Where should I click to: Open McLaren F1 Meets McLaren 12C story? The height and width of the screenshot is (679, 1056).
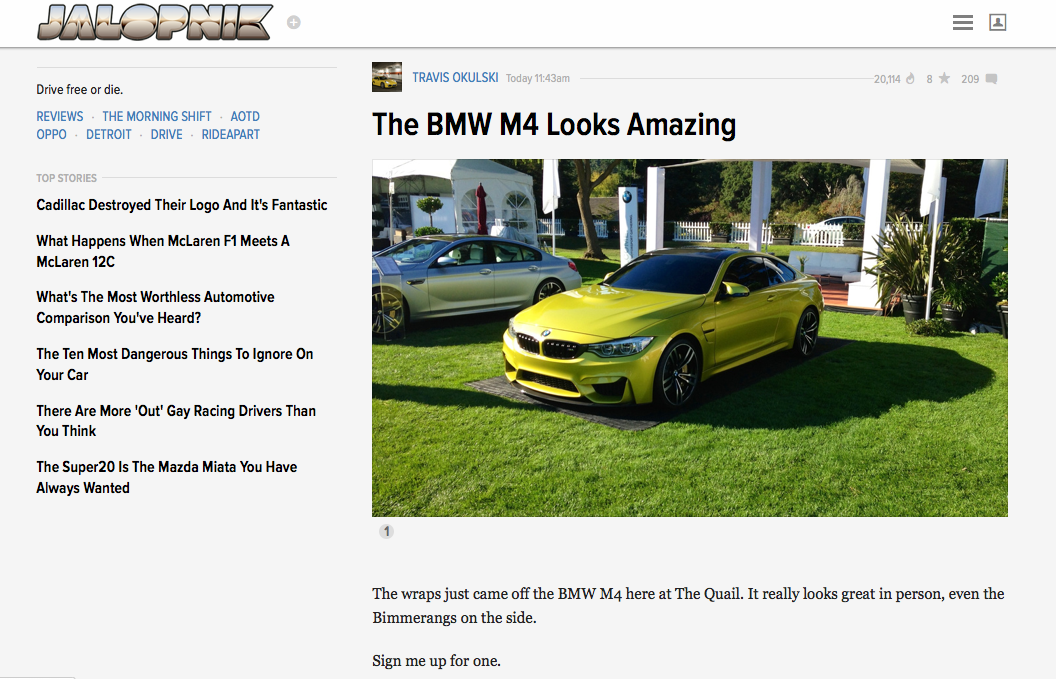163,251
